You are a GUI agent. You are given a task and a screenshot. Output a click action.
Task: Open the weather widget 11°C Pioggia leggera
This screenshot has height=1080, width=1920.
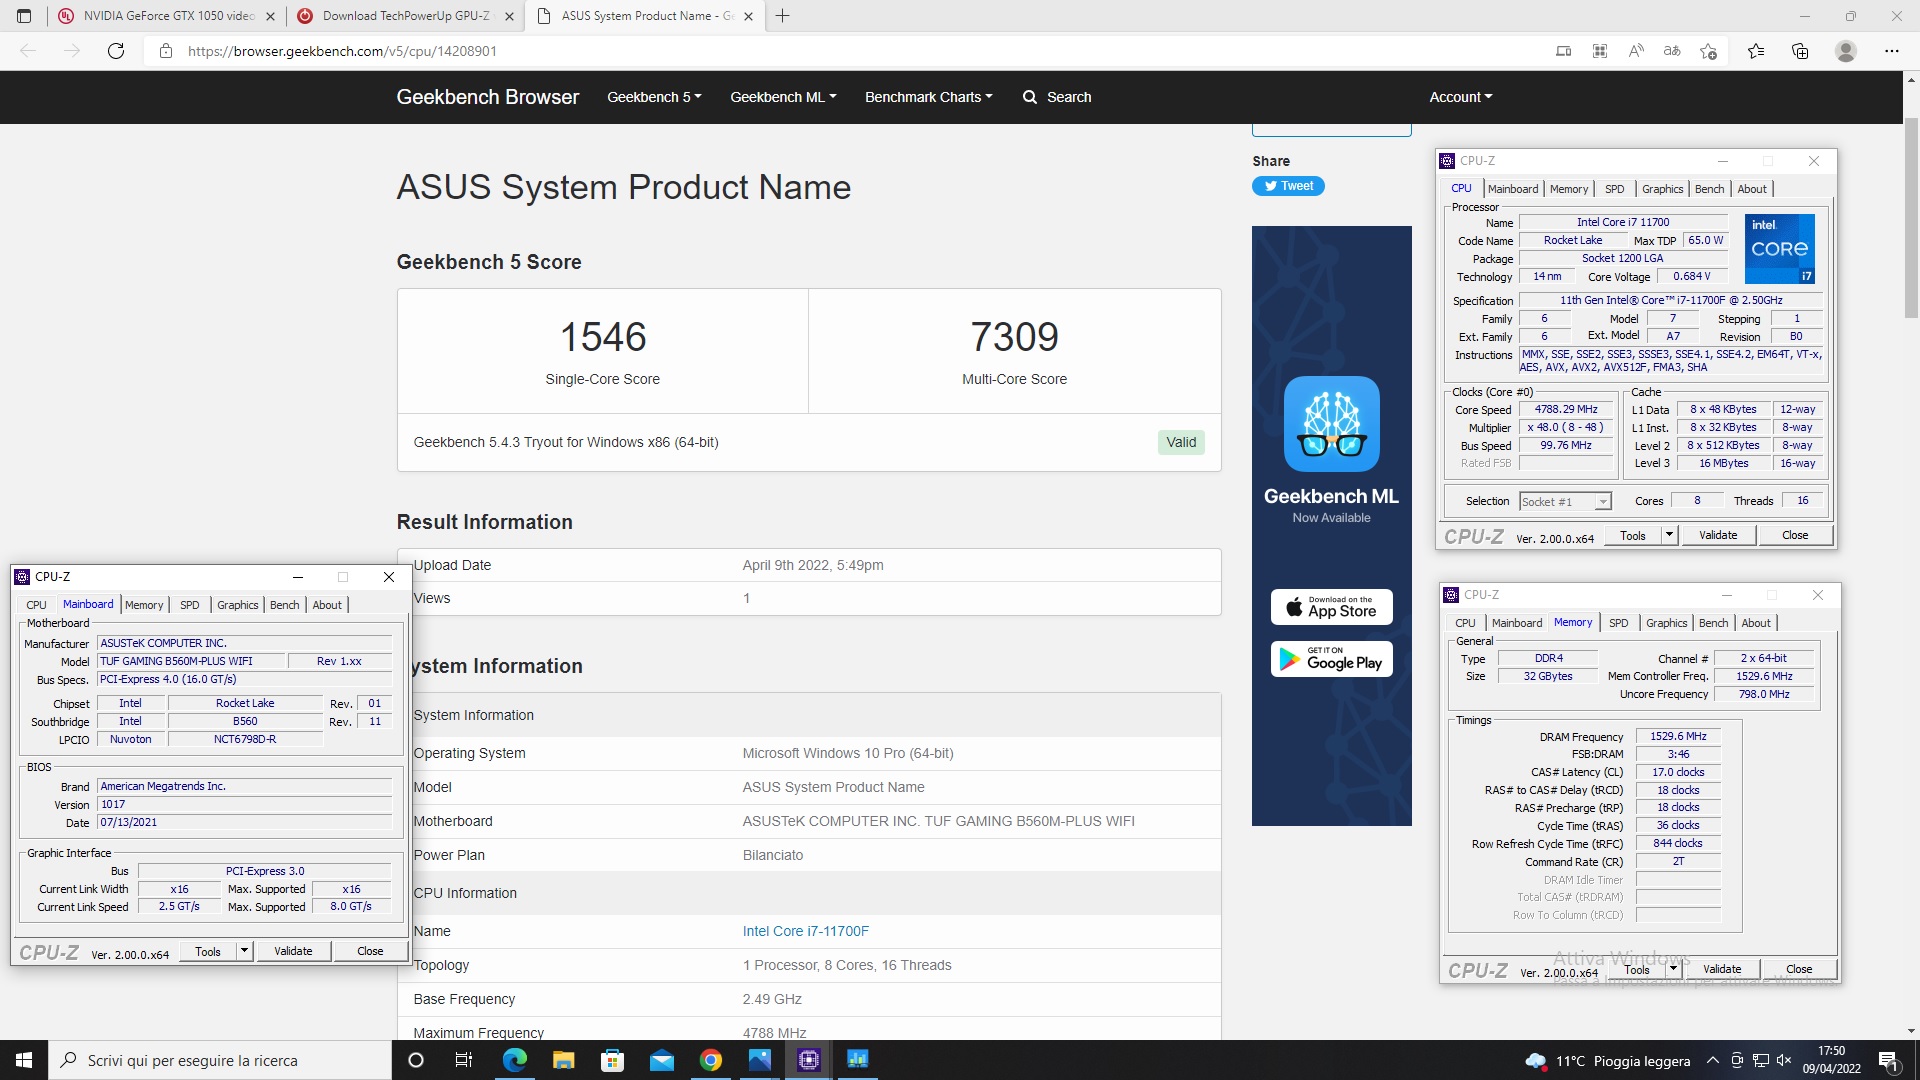(x=1608, y=1061)
